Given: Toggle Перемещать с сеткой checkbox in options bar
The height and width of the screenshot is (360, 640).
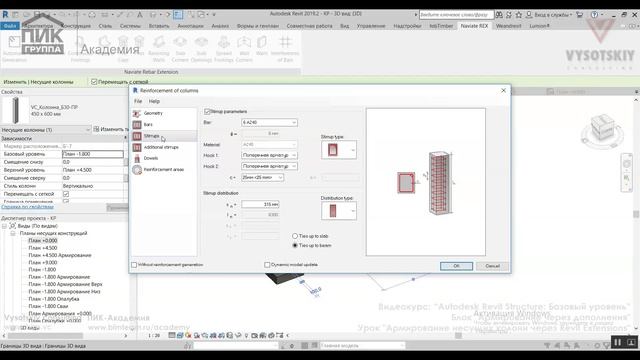Looking at the screenshot, I should pos(94,82).
